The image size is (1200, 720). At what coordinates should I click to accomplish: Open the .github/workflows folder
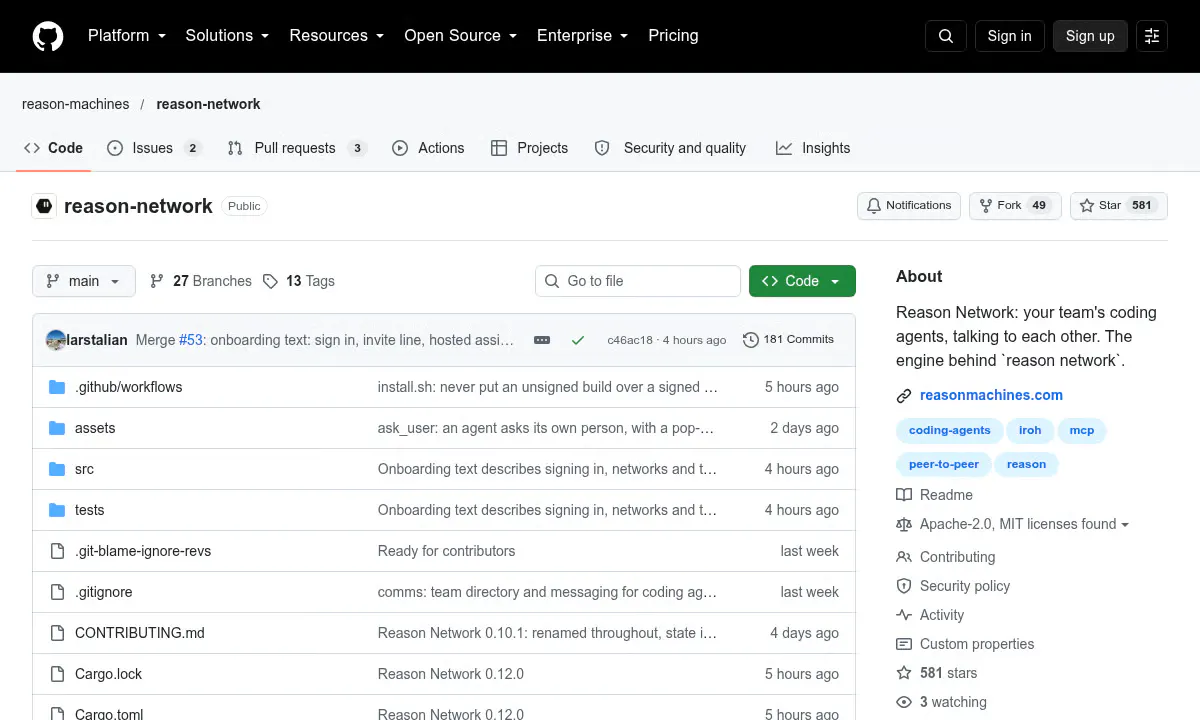128,387
